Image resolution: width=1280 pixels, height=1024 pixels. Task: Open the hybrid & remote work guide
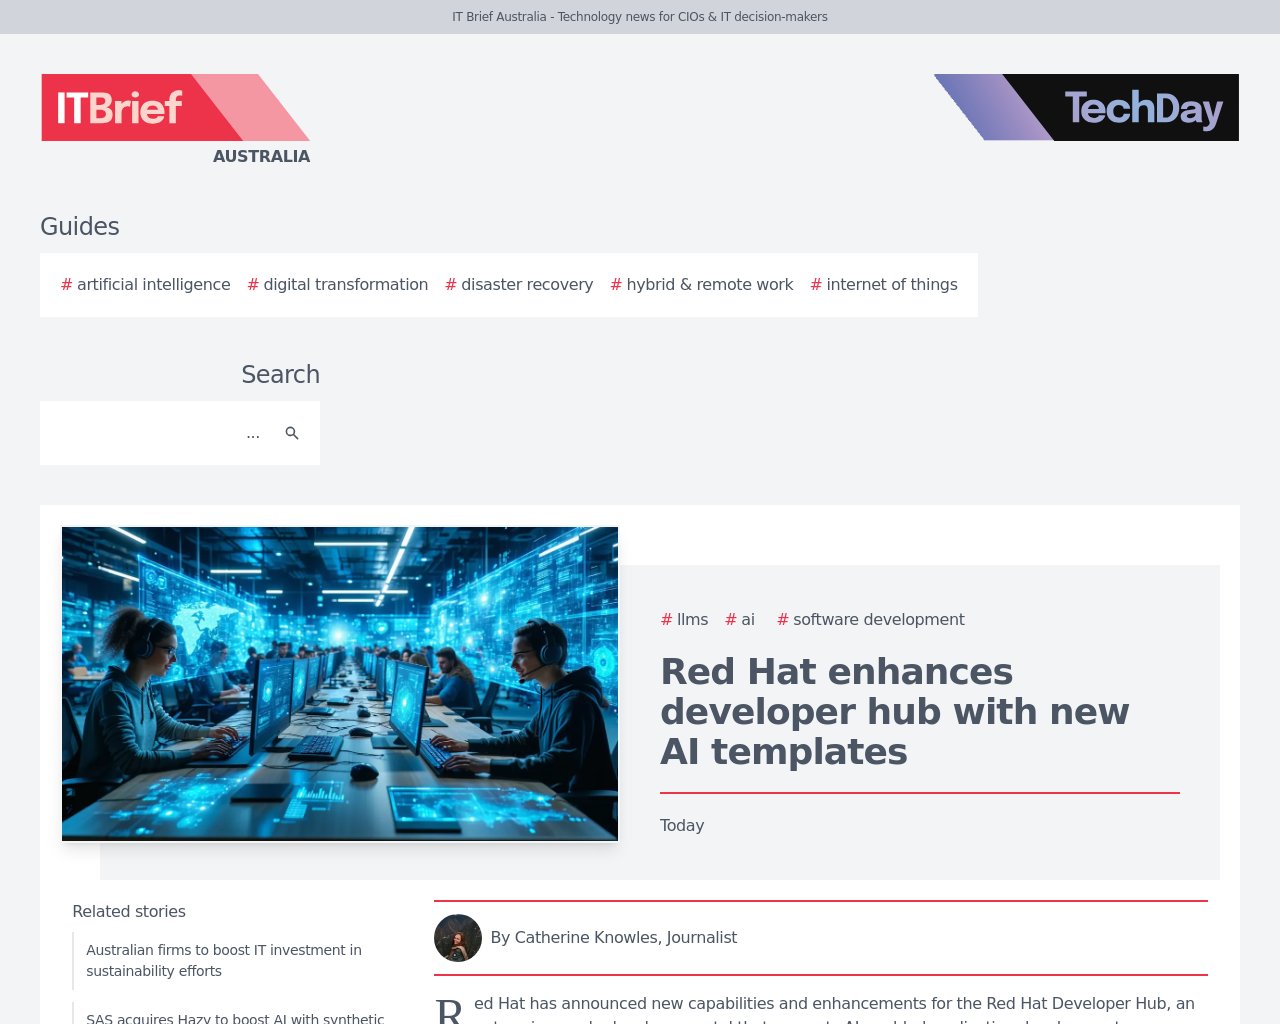pos(701,284)
